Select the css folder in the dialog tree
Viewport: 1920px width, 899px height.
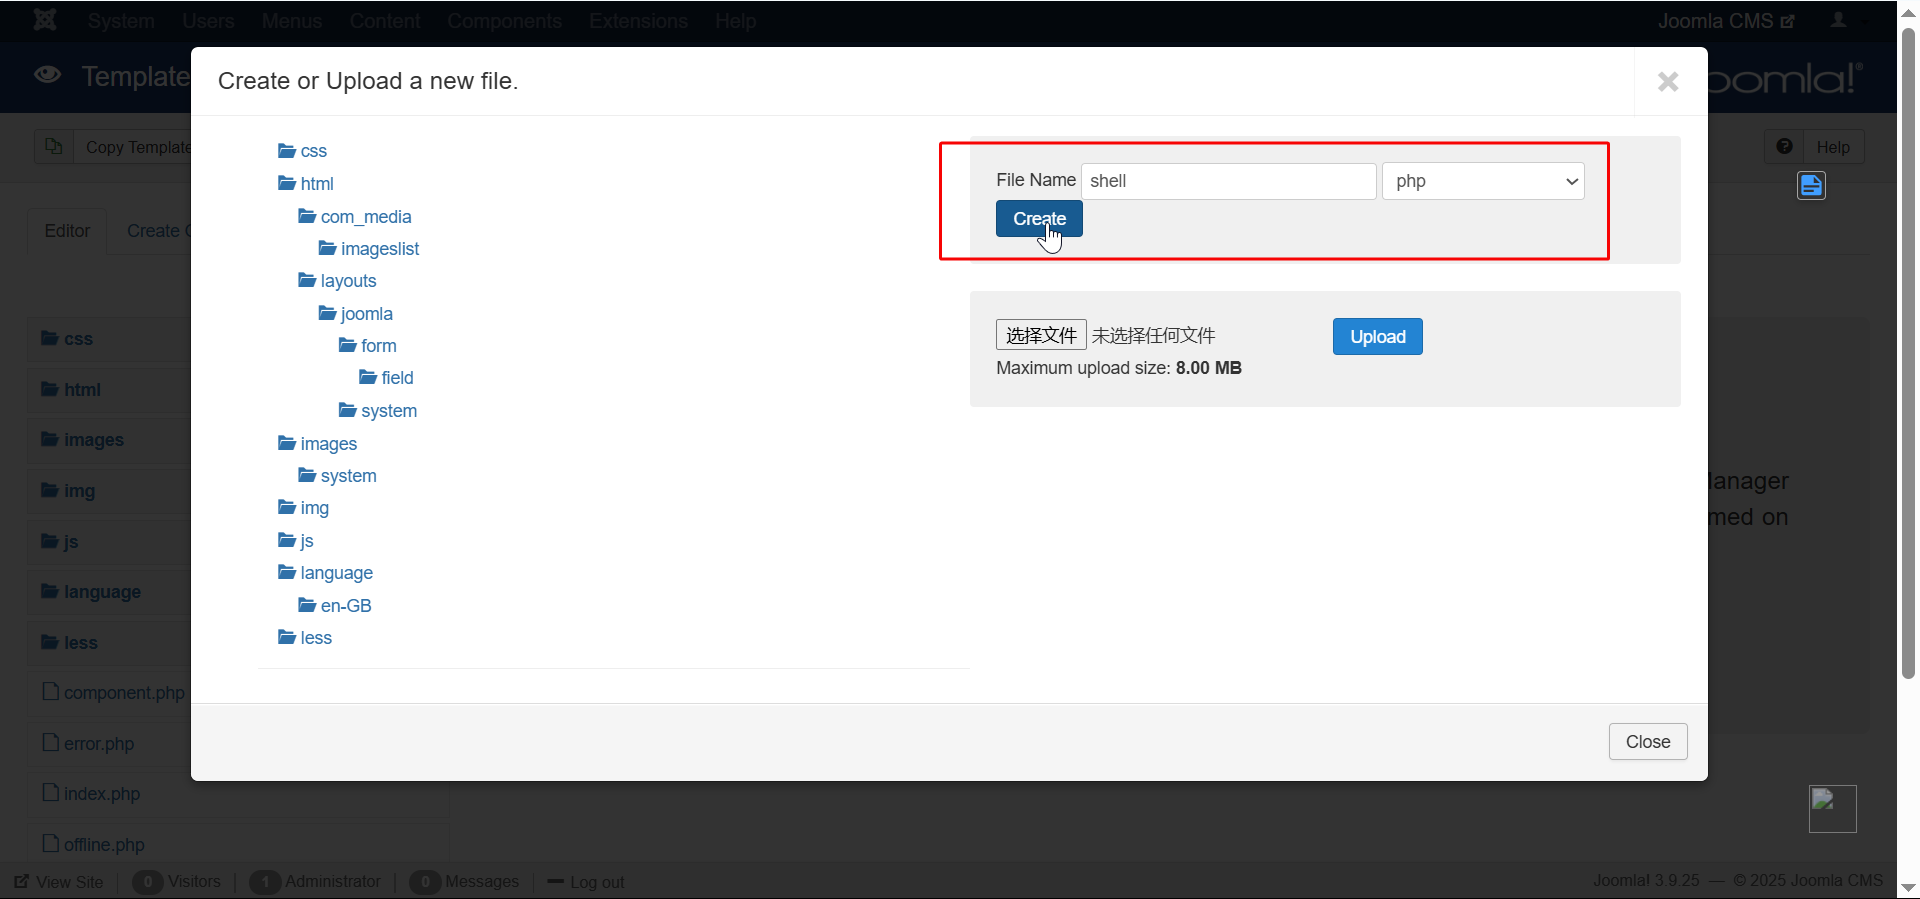pyautogui.click(x=313, y=151)
